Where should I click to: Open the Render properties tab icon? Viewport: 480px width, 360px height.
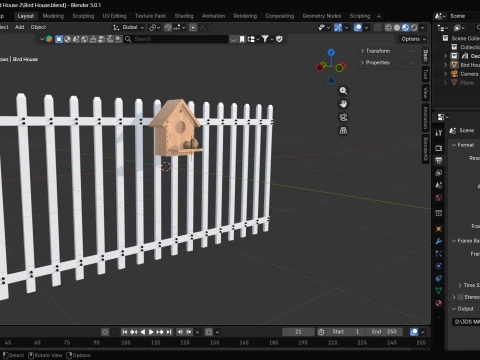[x=439, y=148]
